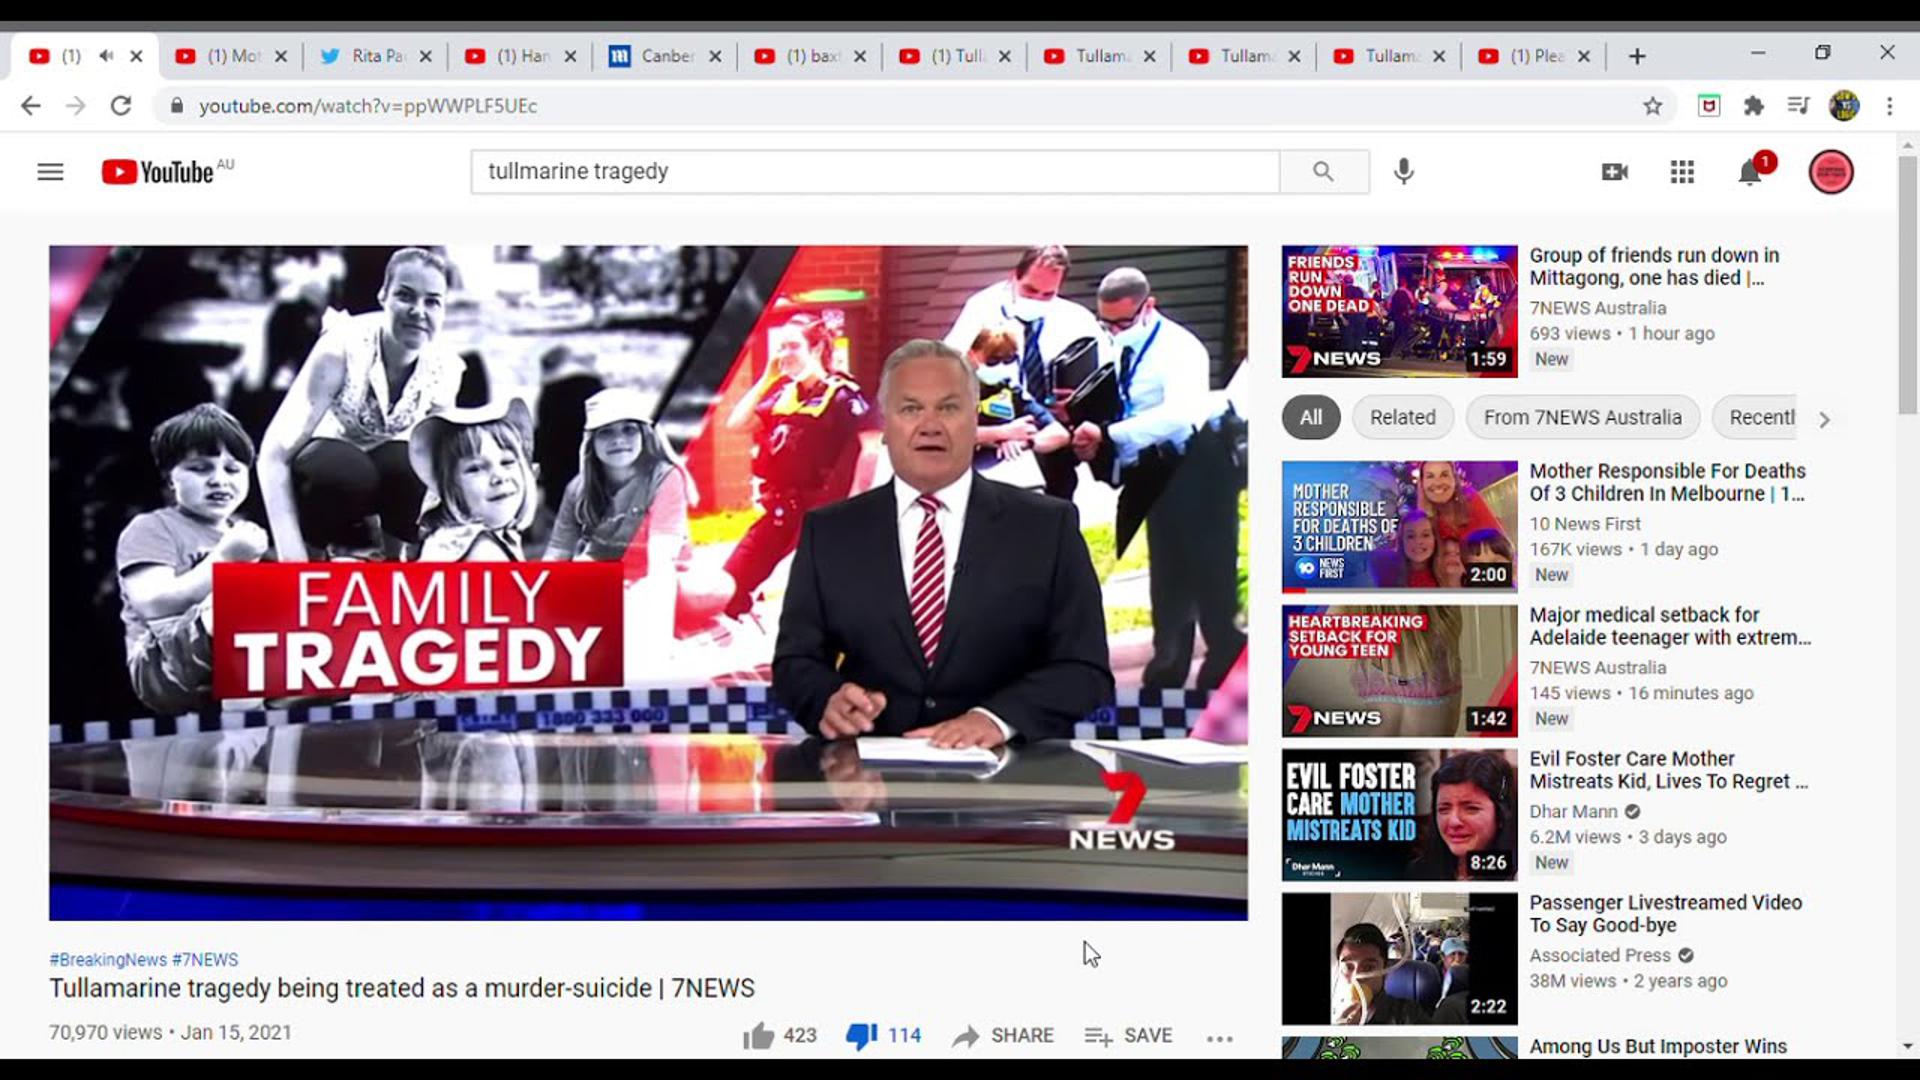Reload the current page
The image size is (1920, 1080).
(x=121, y=106)
